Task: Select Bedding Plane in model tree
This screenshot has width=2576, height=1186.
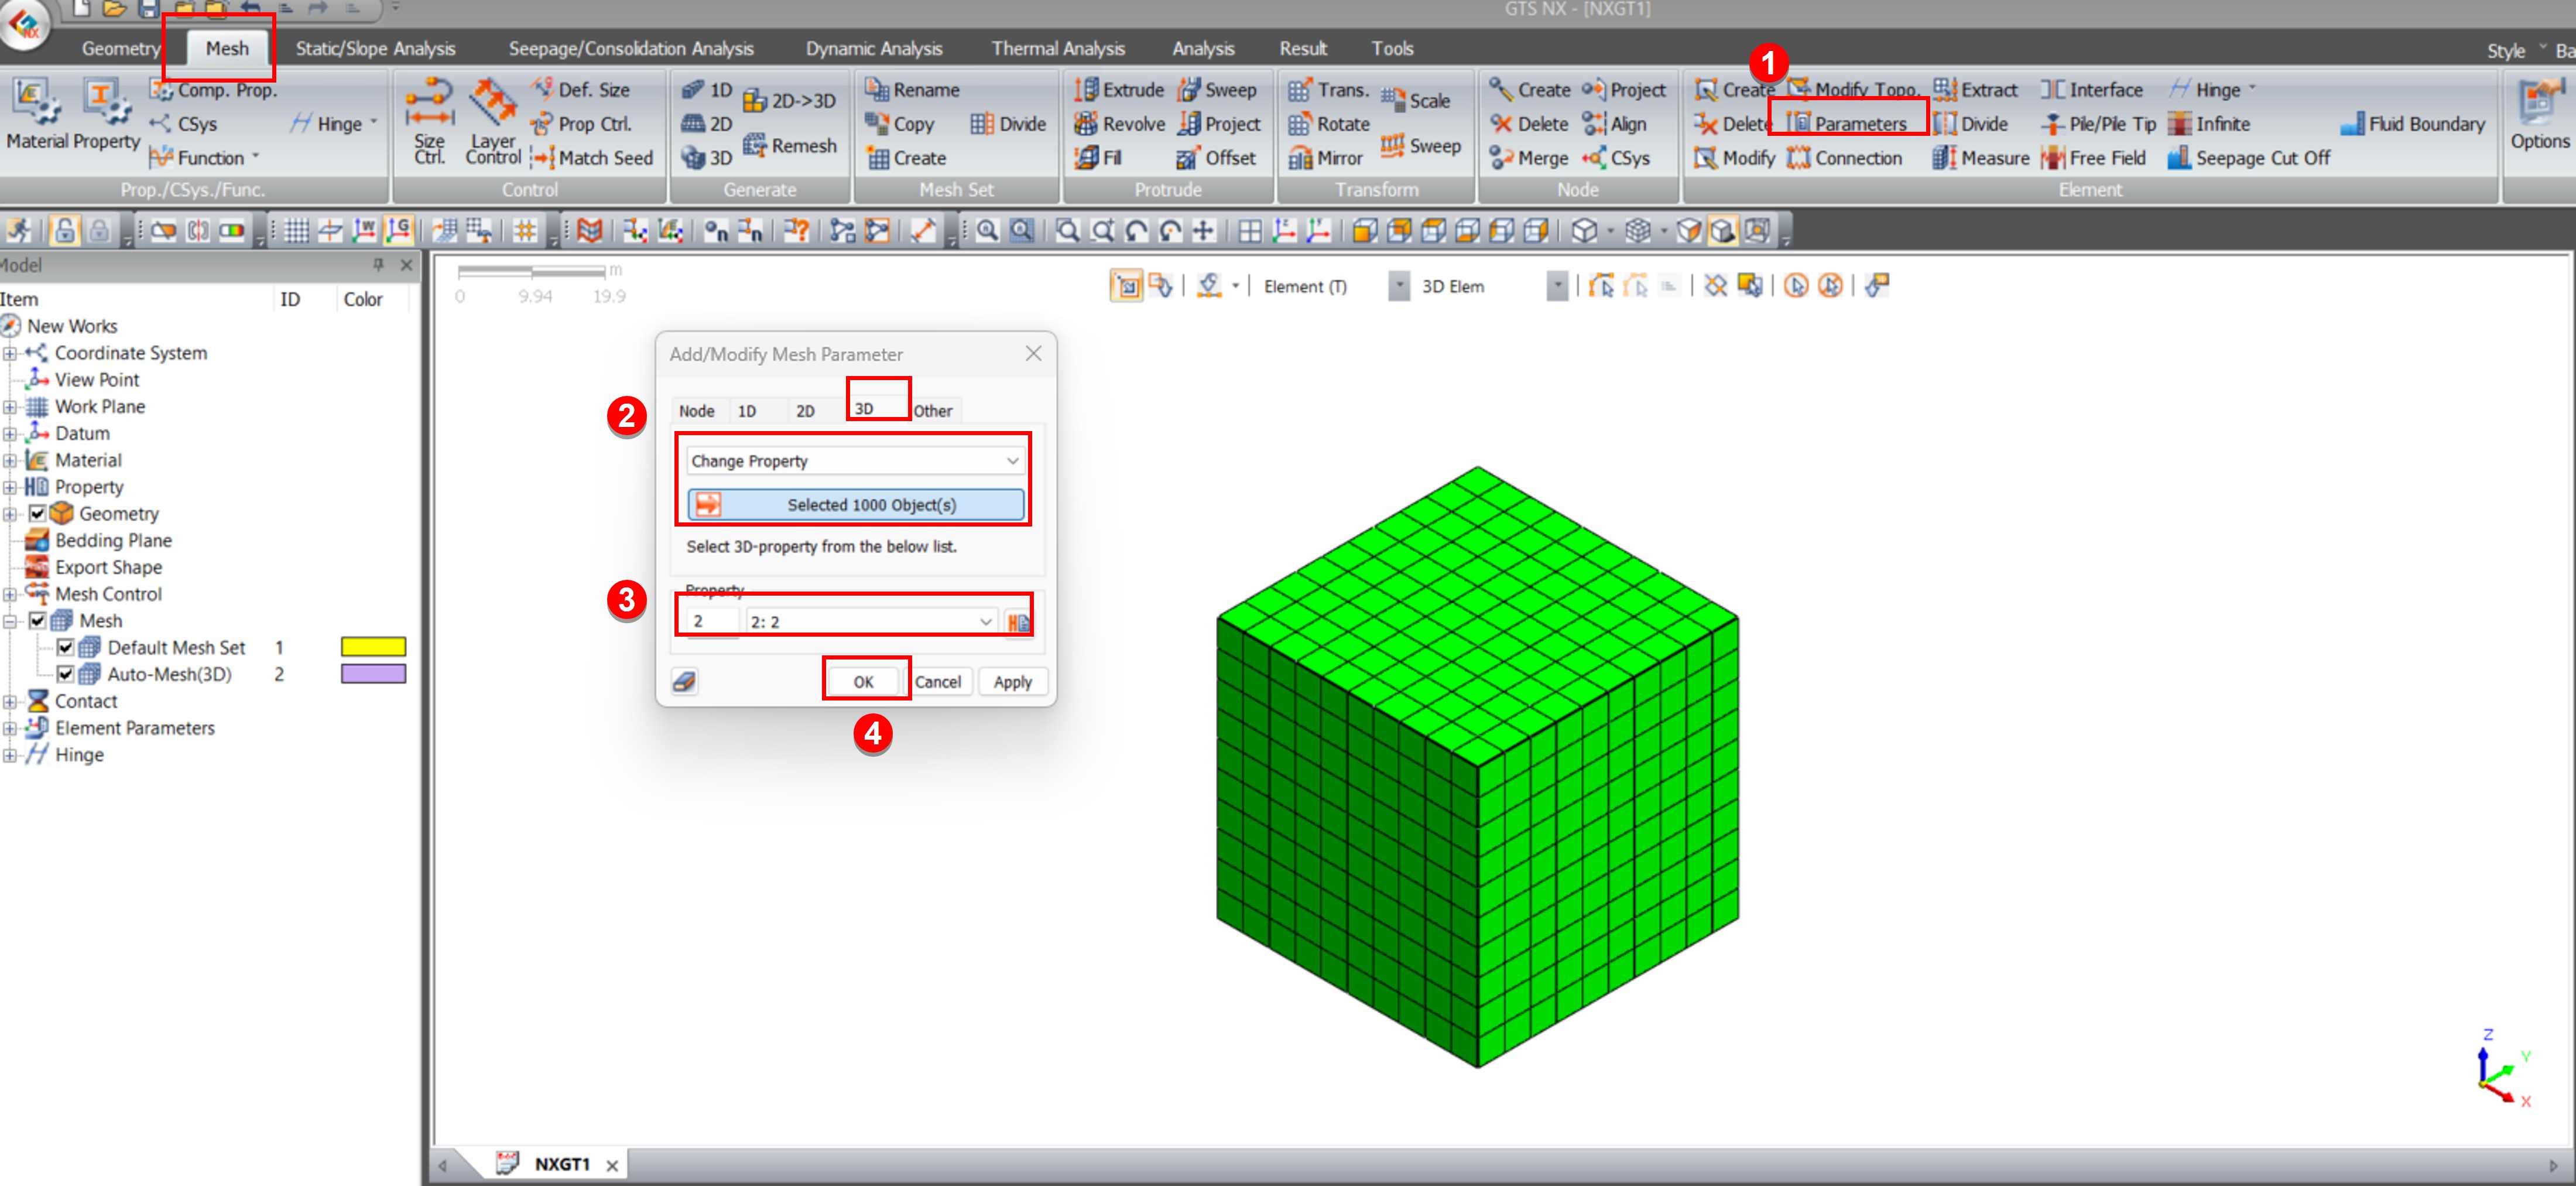Action: [x=113, y=541]
